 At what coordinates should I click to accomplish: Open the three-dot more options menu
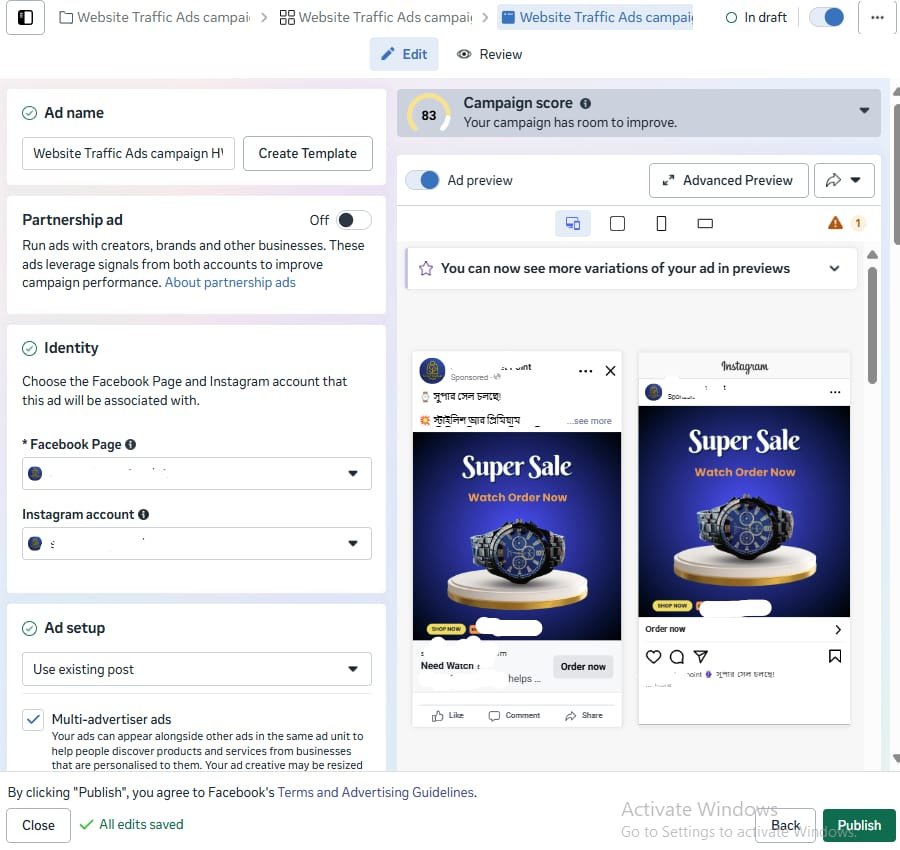pyautogui.click(x=877, y=17)
